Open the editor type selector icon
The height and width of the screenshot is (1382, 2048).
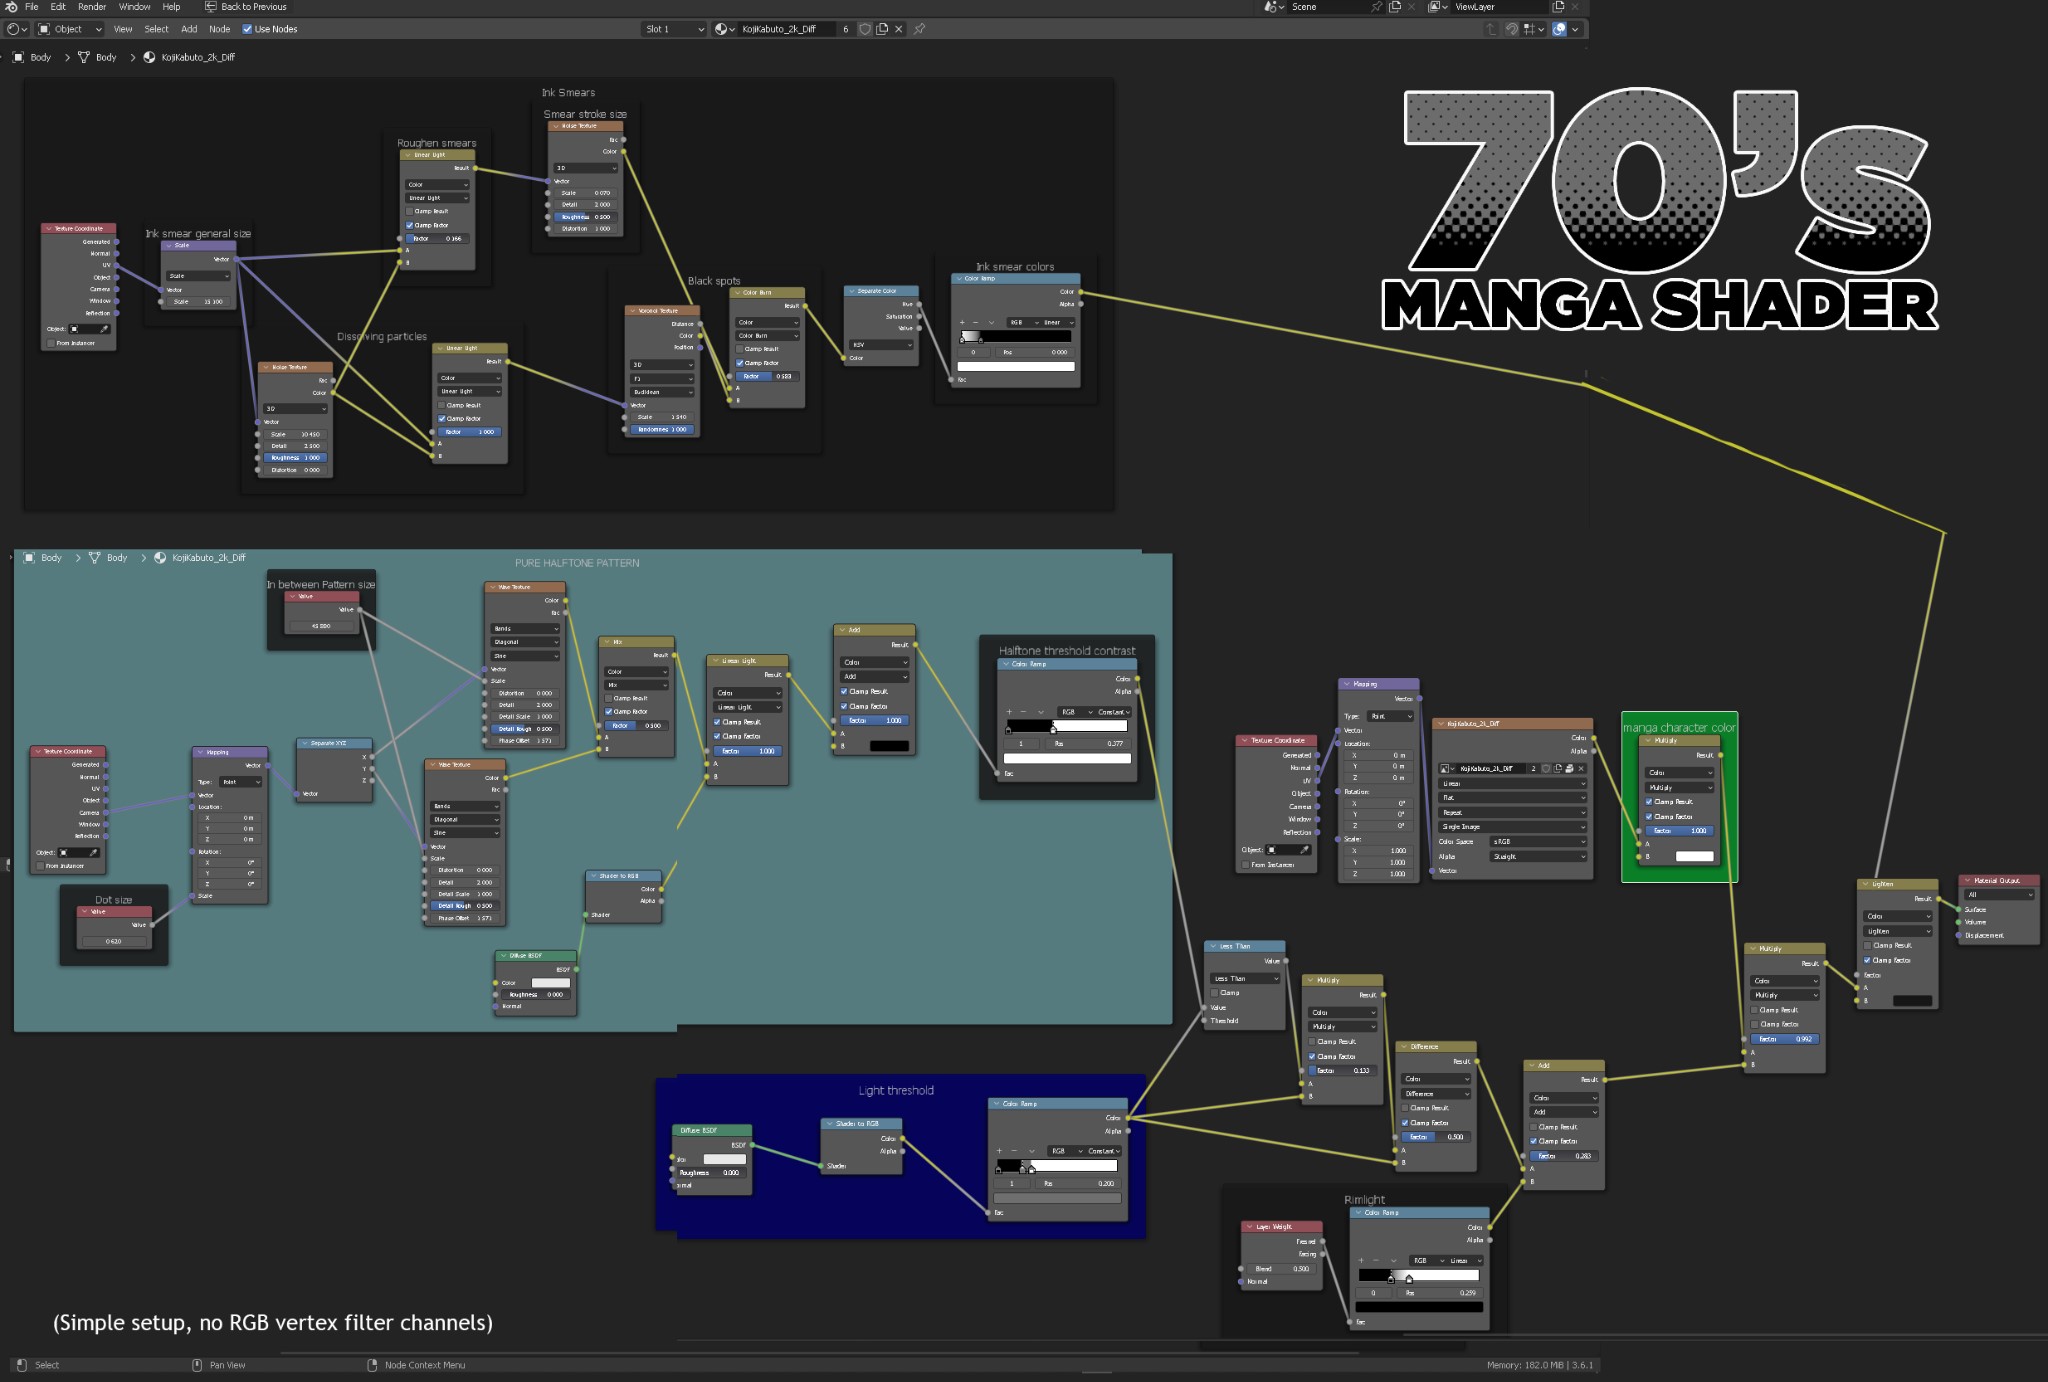[x=17, y=29]
